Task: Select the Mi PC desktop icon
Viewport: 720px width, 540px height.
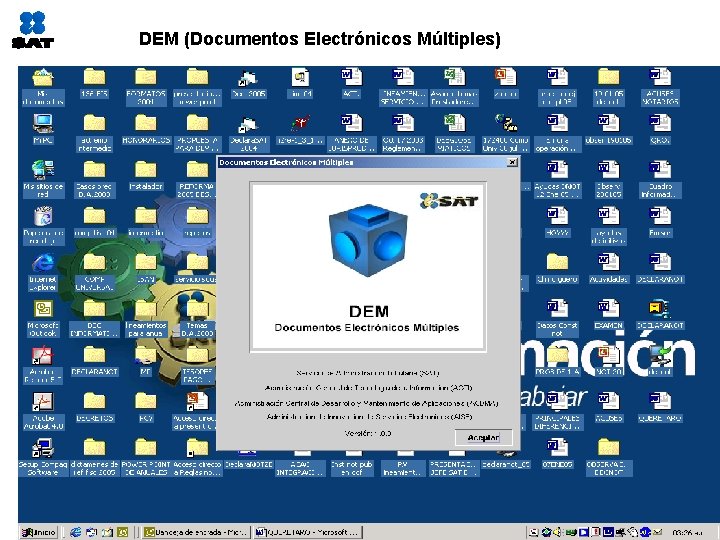Action: [x=42, y=129]
